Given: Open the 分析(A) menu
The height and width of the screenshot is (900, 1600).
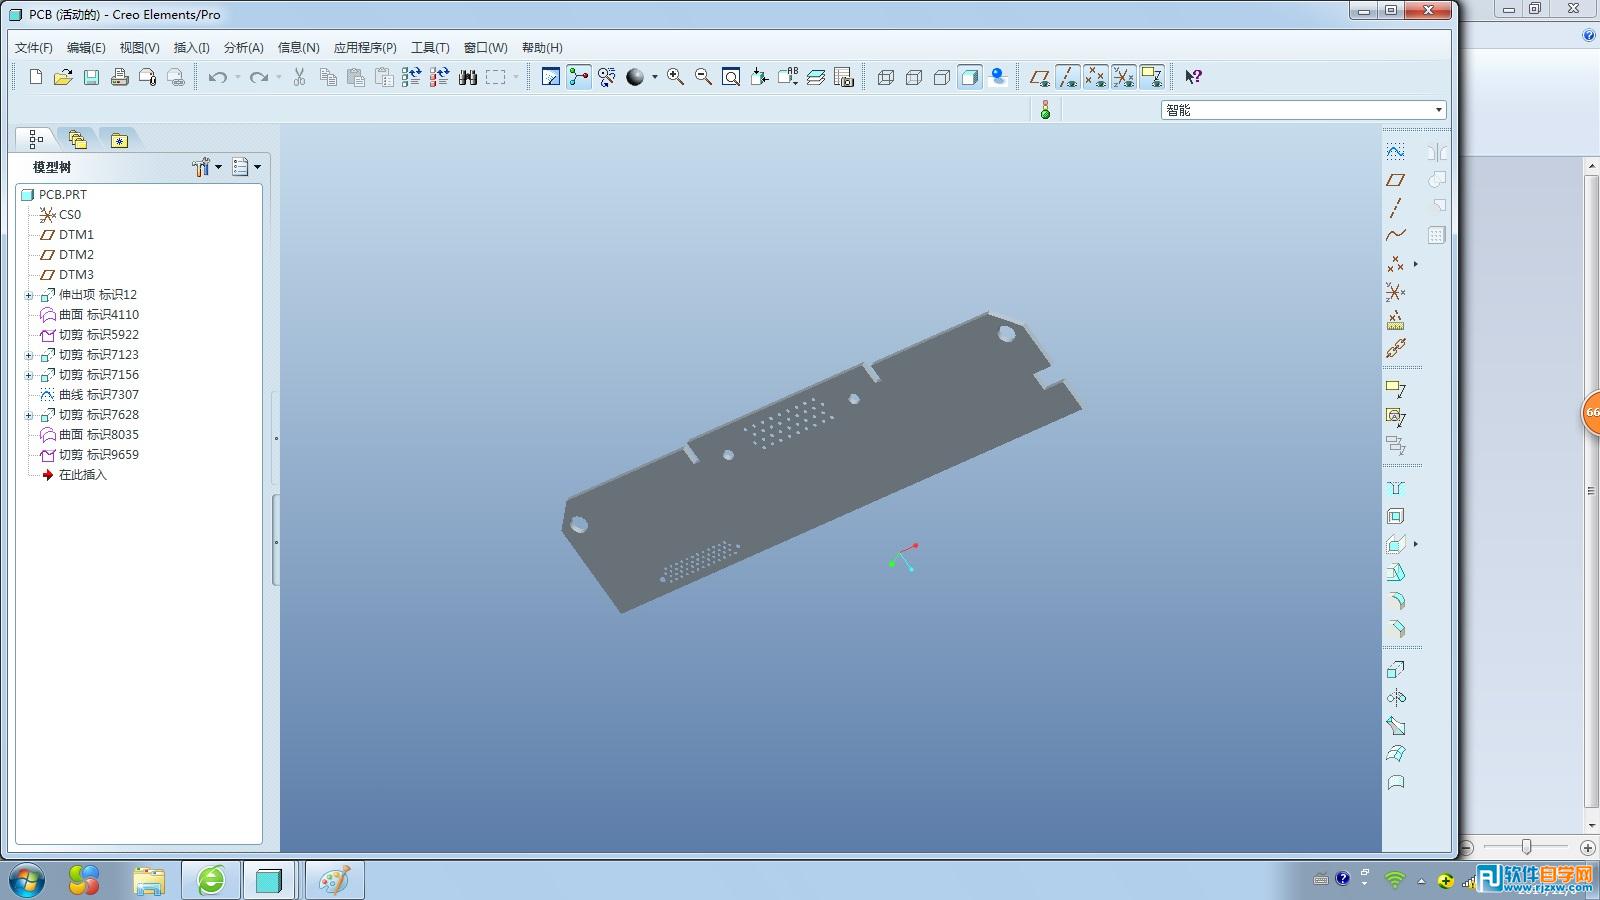Looking at the screenshot, I should point(243,47).
